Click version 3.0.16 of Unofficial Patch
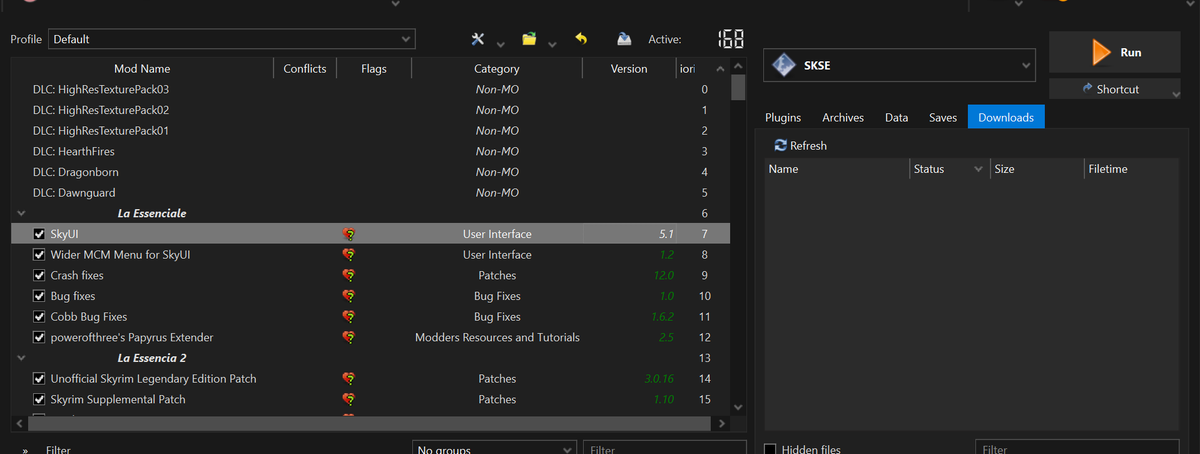The image size is (1200, 454). [660, 379]
